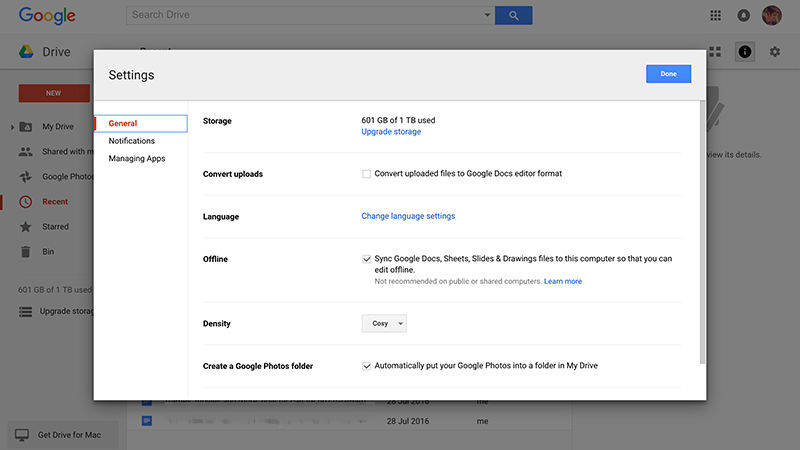Click the Done button
This screenshot has height=450, width=800.
tap(668, 74)
